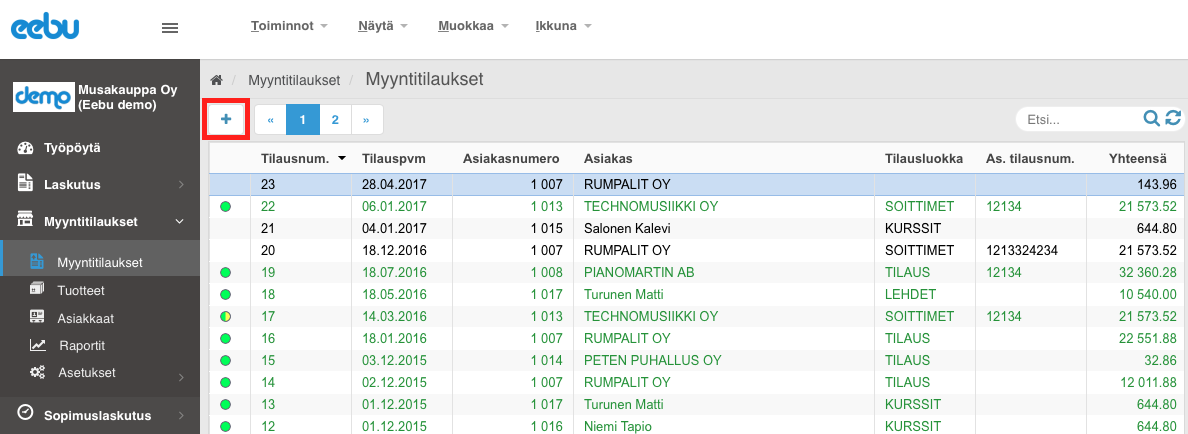Click the home icon in breadcrumb

[x=217, y=80]
